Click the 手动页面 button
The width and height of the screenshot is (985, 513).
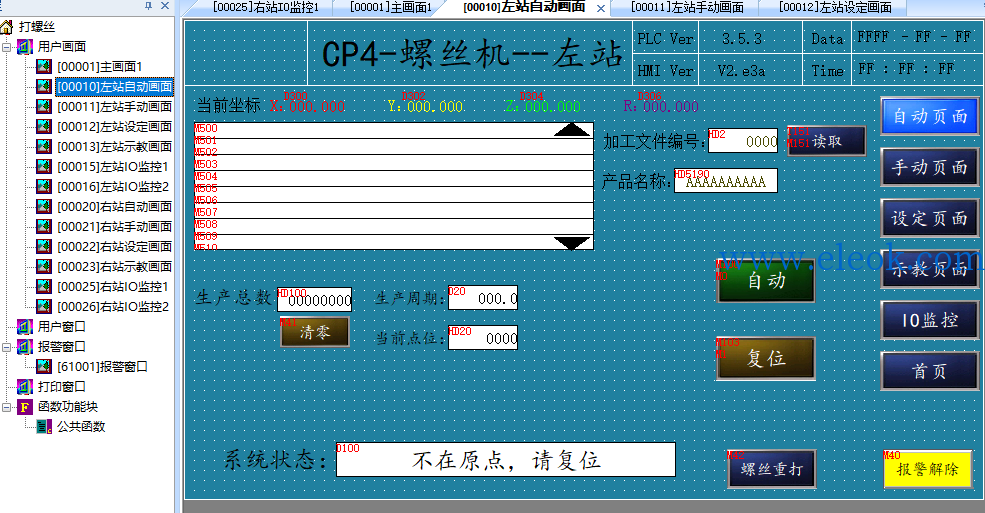click(930, 167)
